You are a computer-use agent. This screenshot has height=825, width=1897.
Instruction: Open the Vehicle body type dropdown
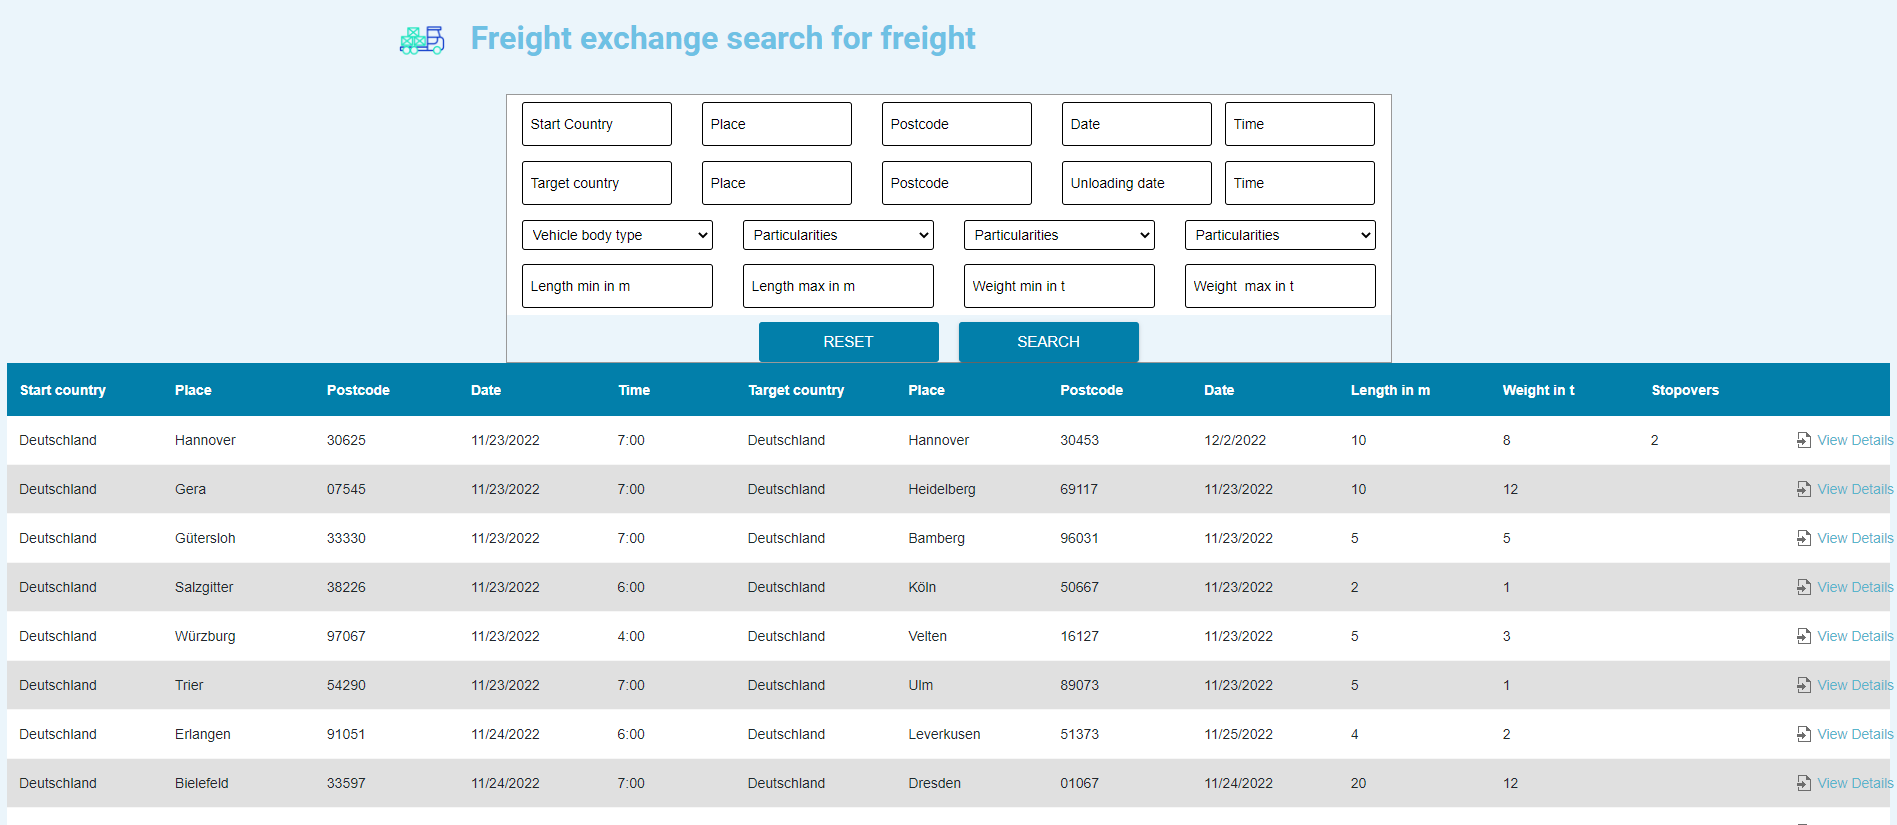coord(617,235)
